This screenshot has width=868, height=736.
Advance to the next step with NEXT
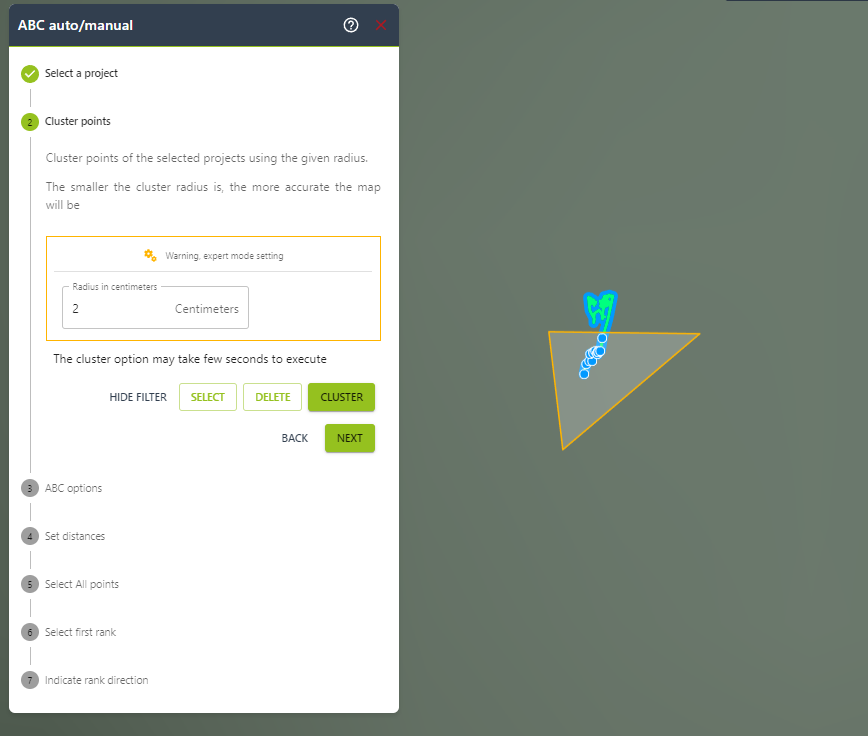[349, 438]
